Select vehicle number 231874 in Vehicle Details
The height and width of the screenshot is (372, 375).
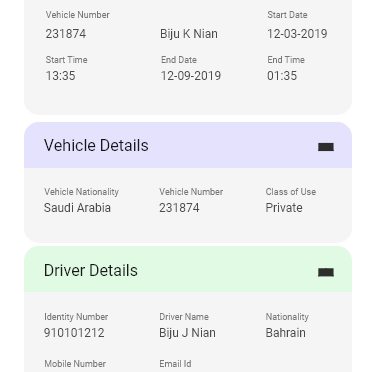179,208
